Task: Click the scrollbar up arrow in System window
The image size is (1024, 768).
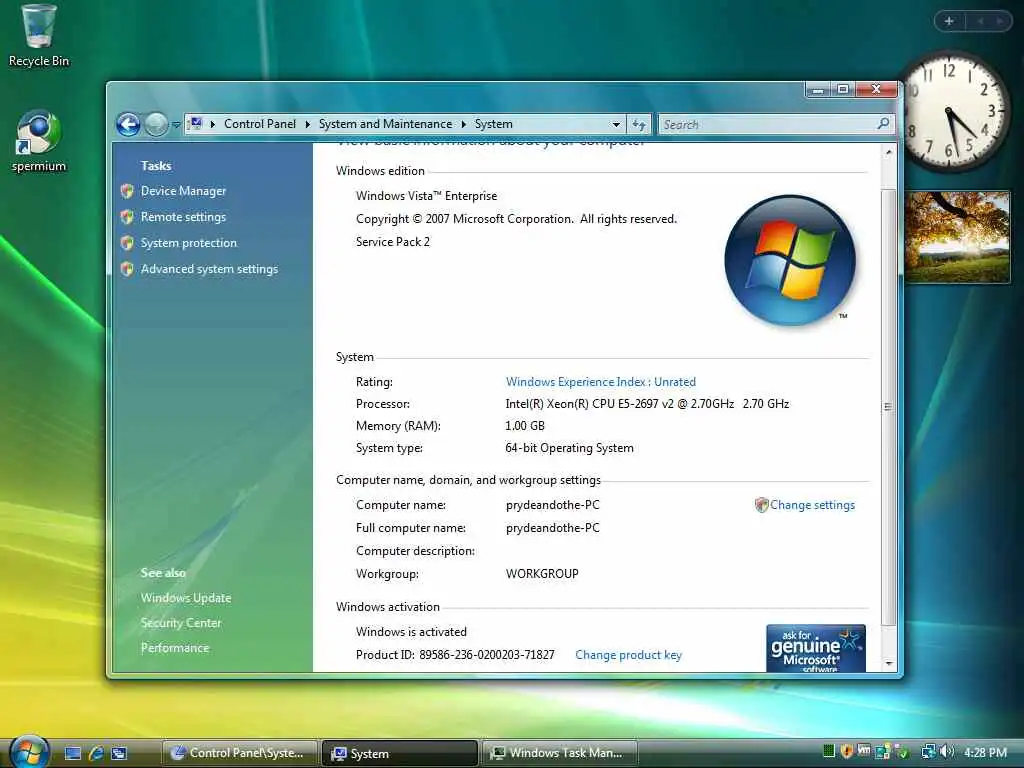Action: point(888,152)
